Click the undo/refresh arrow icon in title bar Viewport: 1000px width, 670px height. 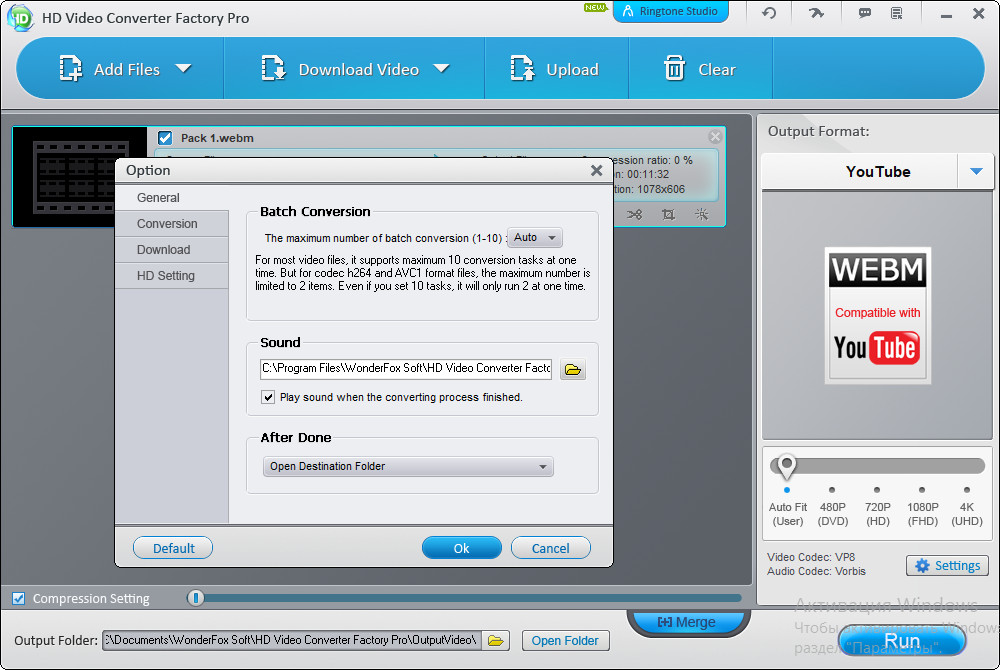click(769, 13)
